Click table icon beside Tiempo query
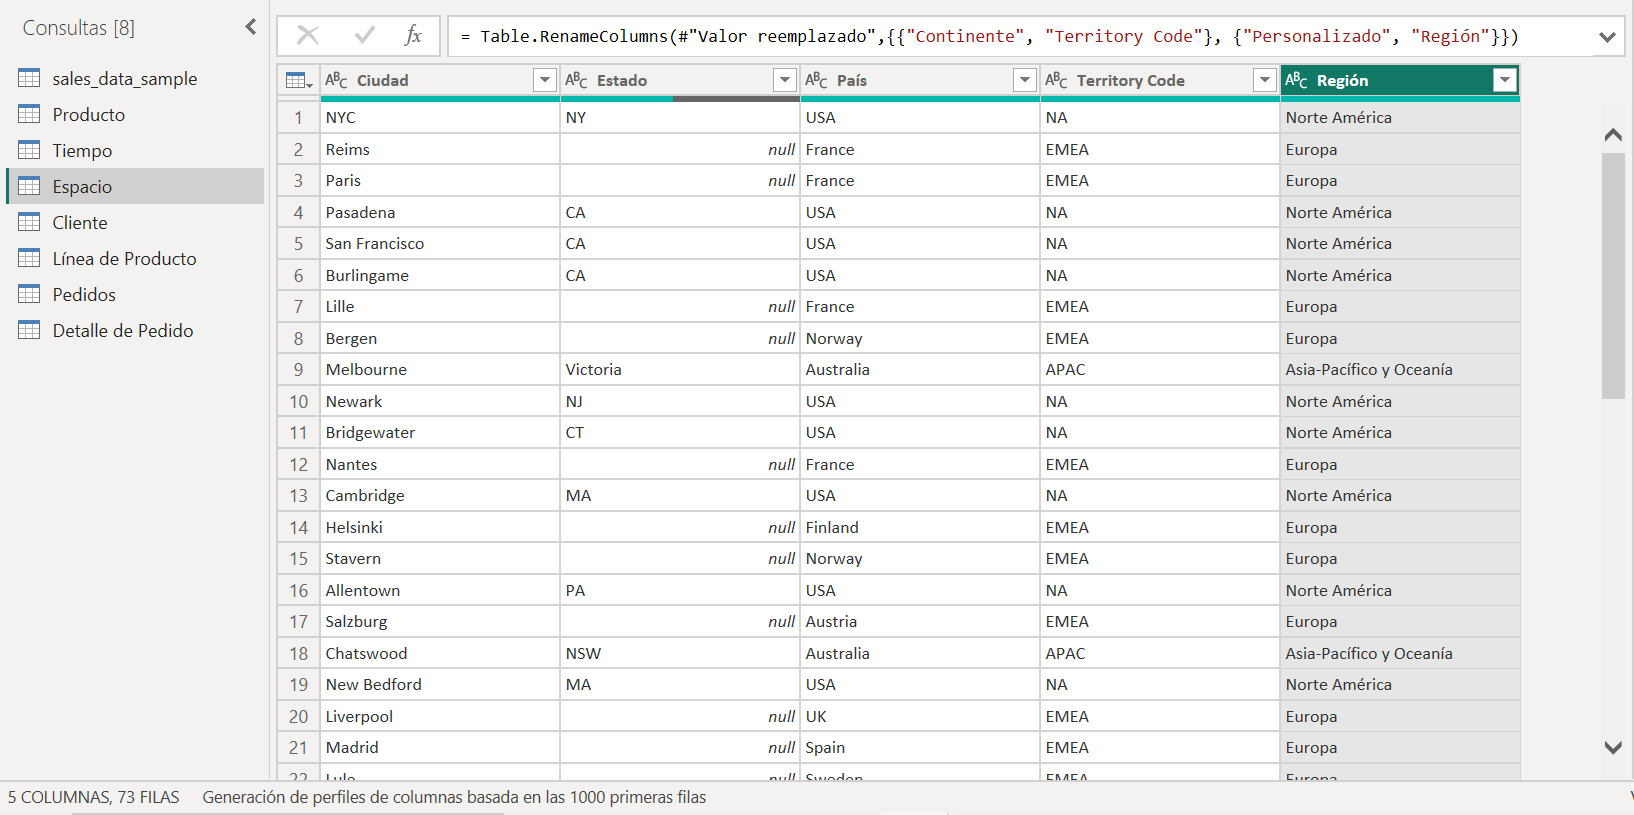This screenshot has height=815, width=1634. click(x=30, y=150)
